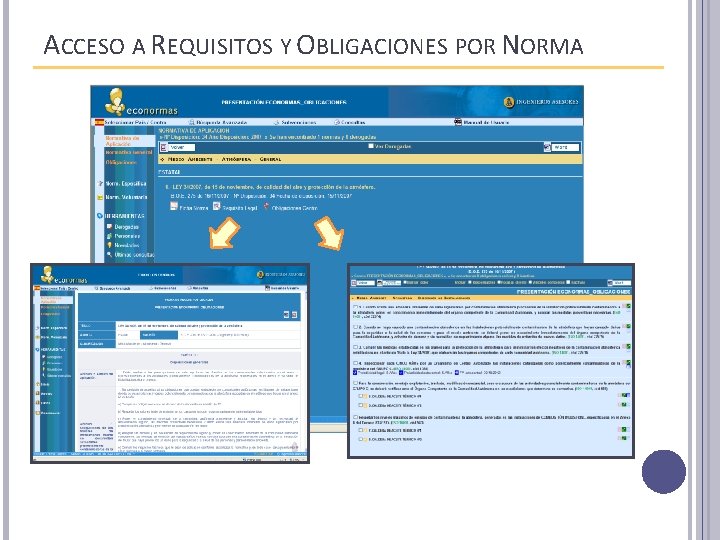The image size is (720, 540).
Task: Open Subvenciones in the main window menu
Action: coord(298,123)
